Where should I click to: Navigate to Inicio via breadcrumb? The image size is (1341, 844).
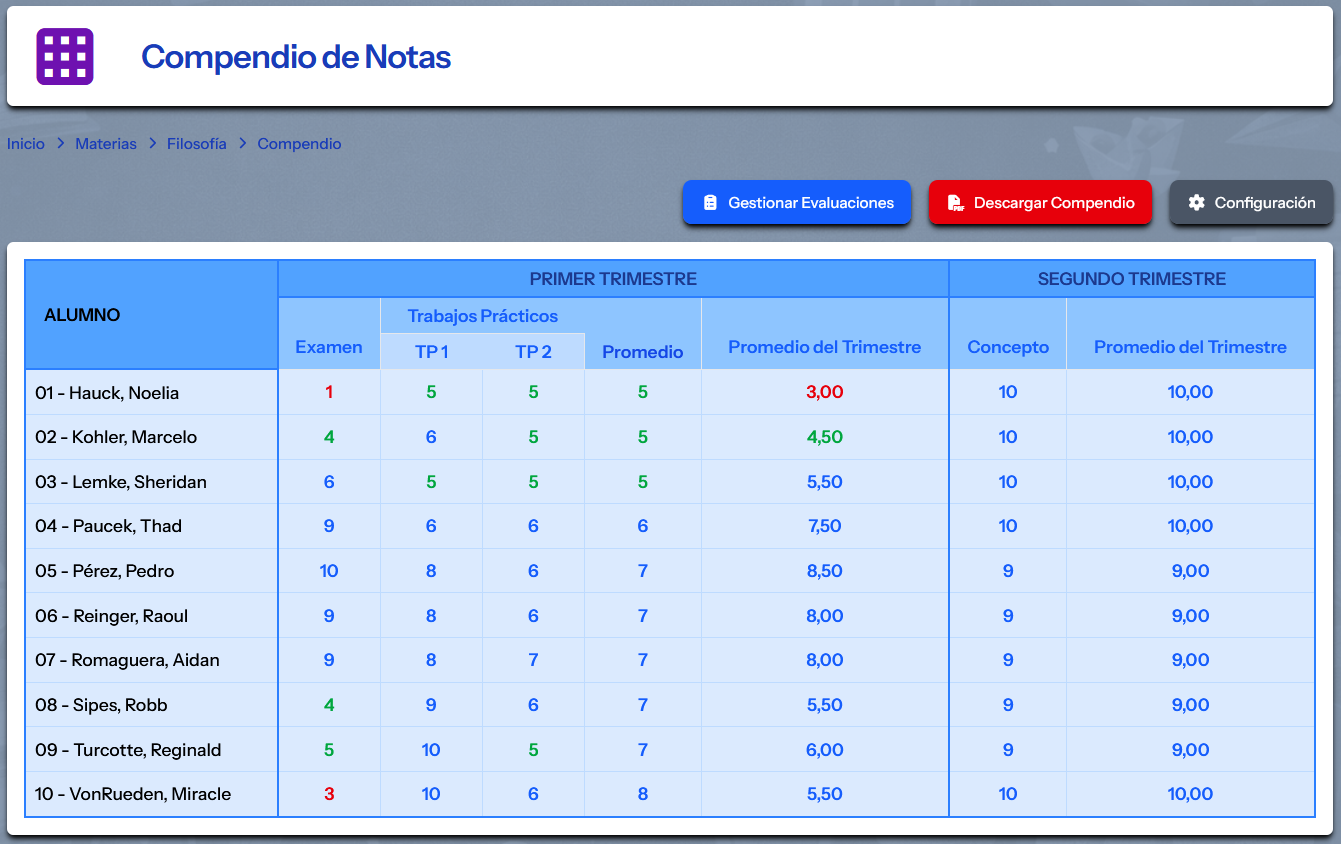(x=25, y=143)
